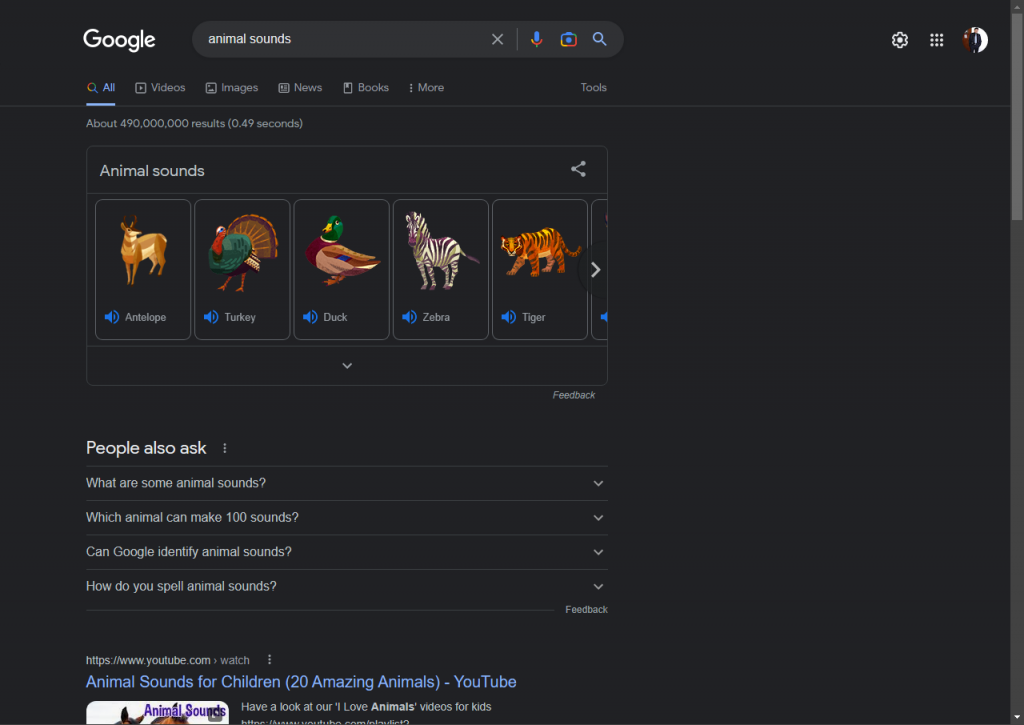Open the Animal Sounds for Children YouTube link

[301, 682]
